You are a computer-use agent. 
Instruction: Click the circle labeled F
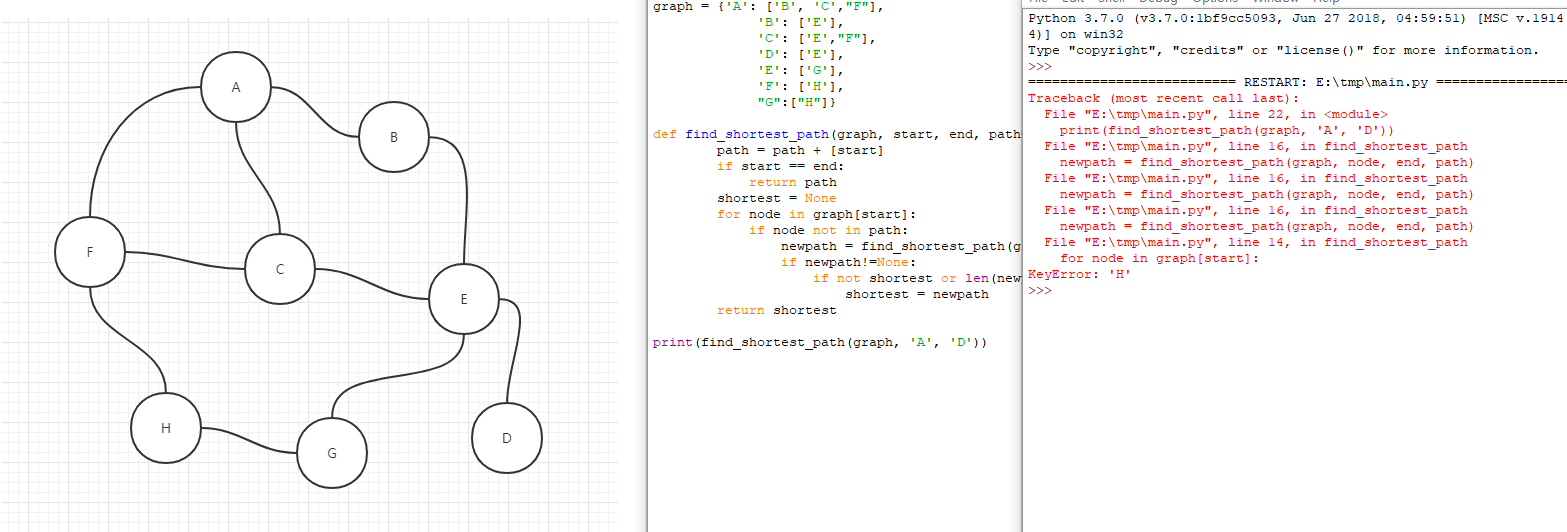point(90,253)
